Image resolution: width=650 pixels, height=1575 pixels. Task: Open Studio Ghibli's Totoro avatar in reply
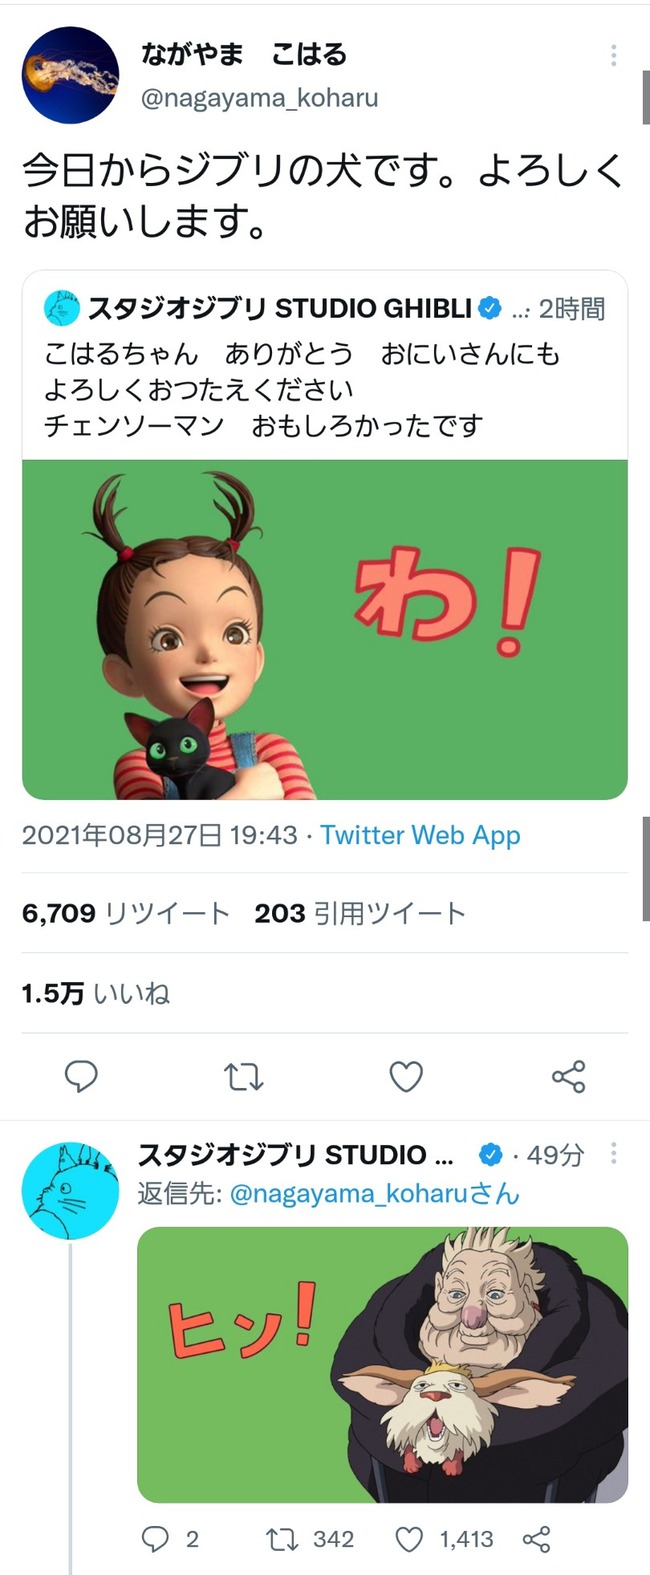coord(70,1191)
